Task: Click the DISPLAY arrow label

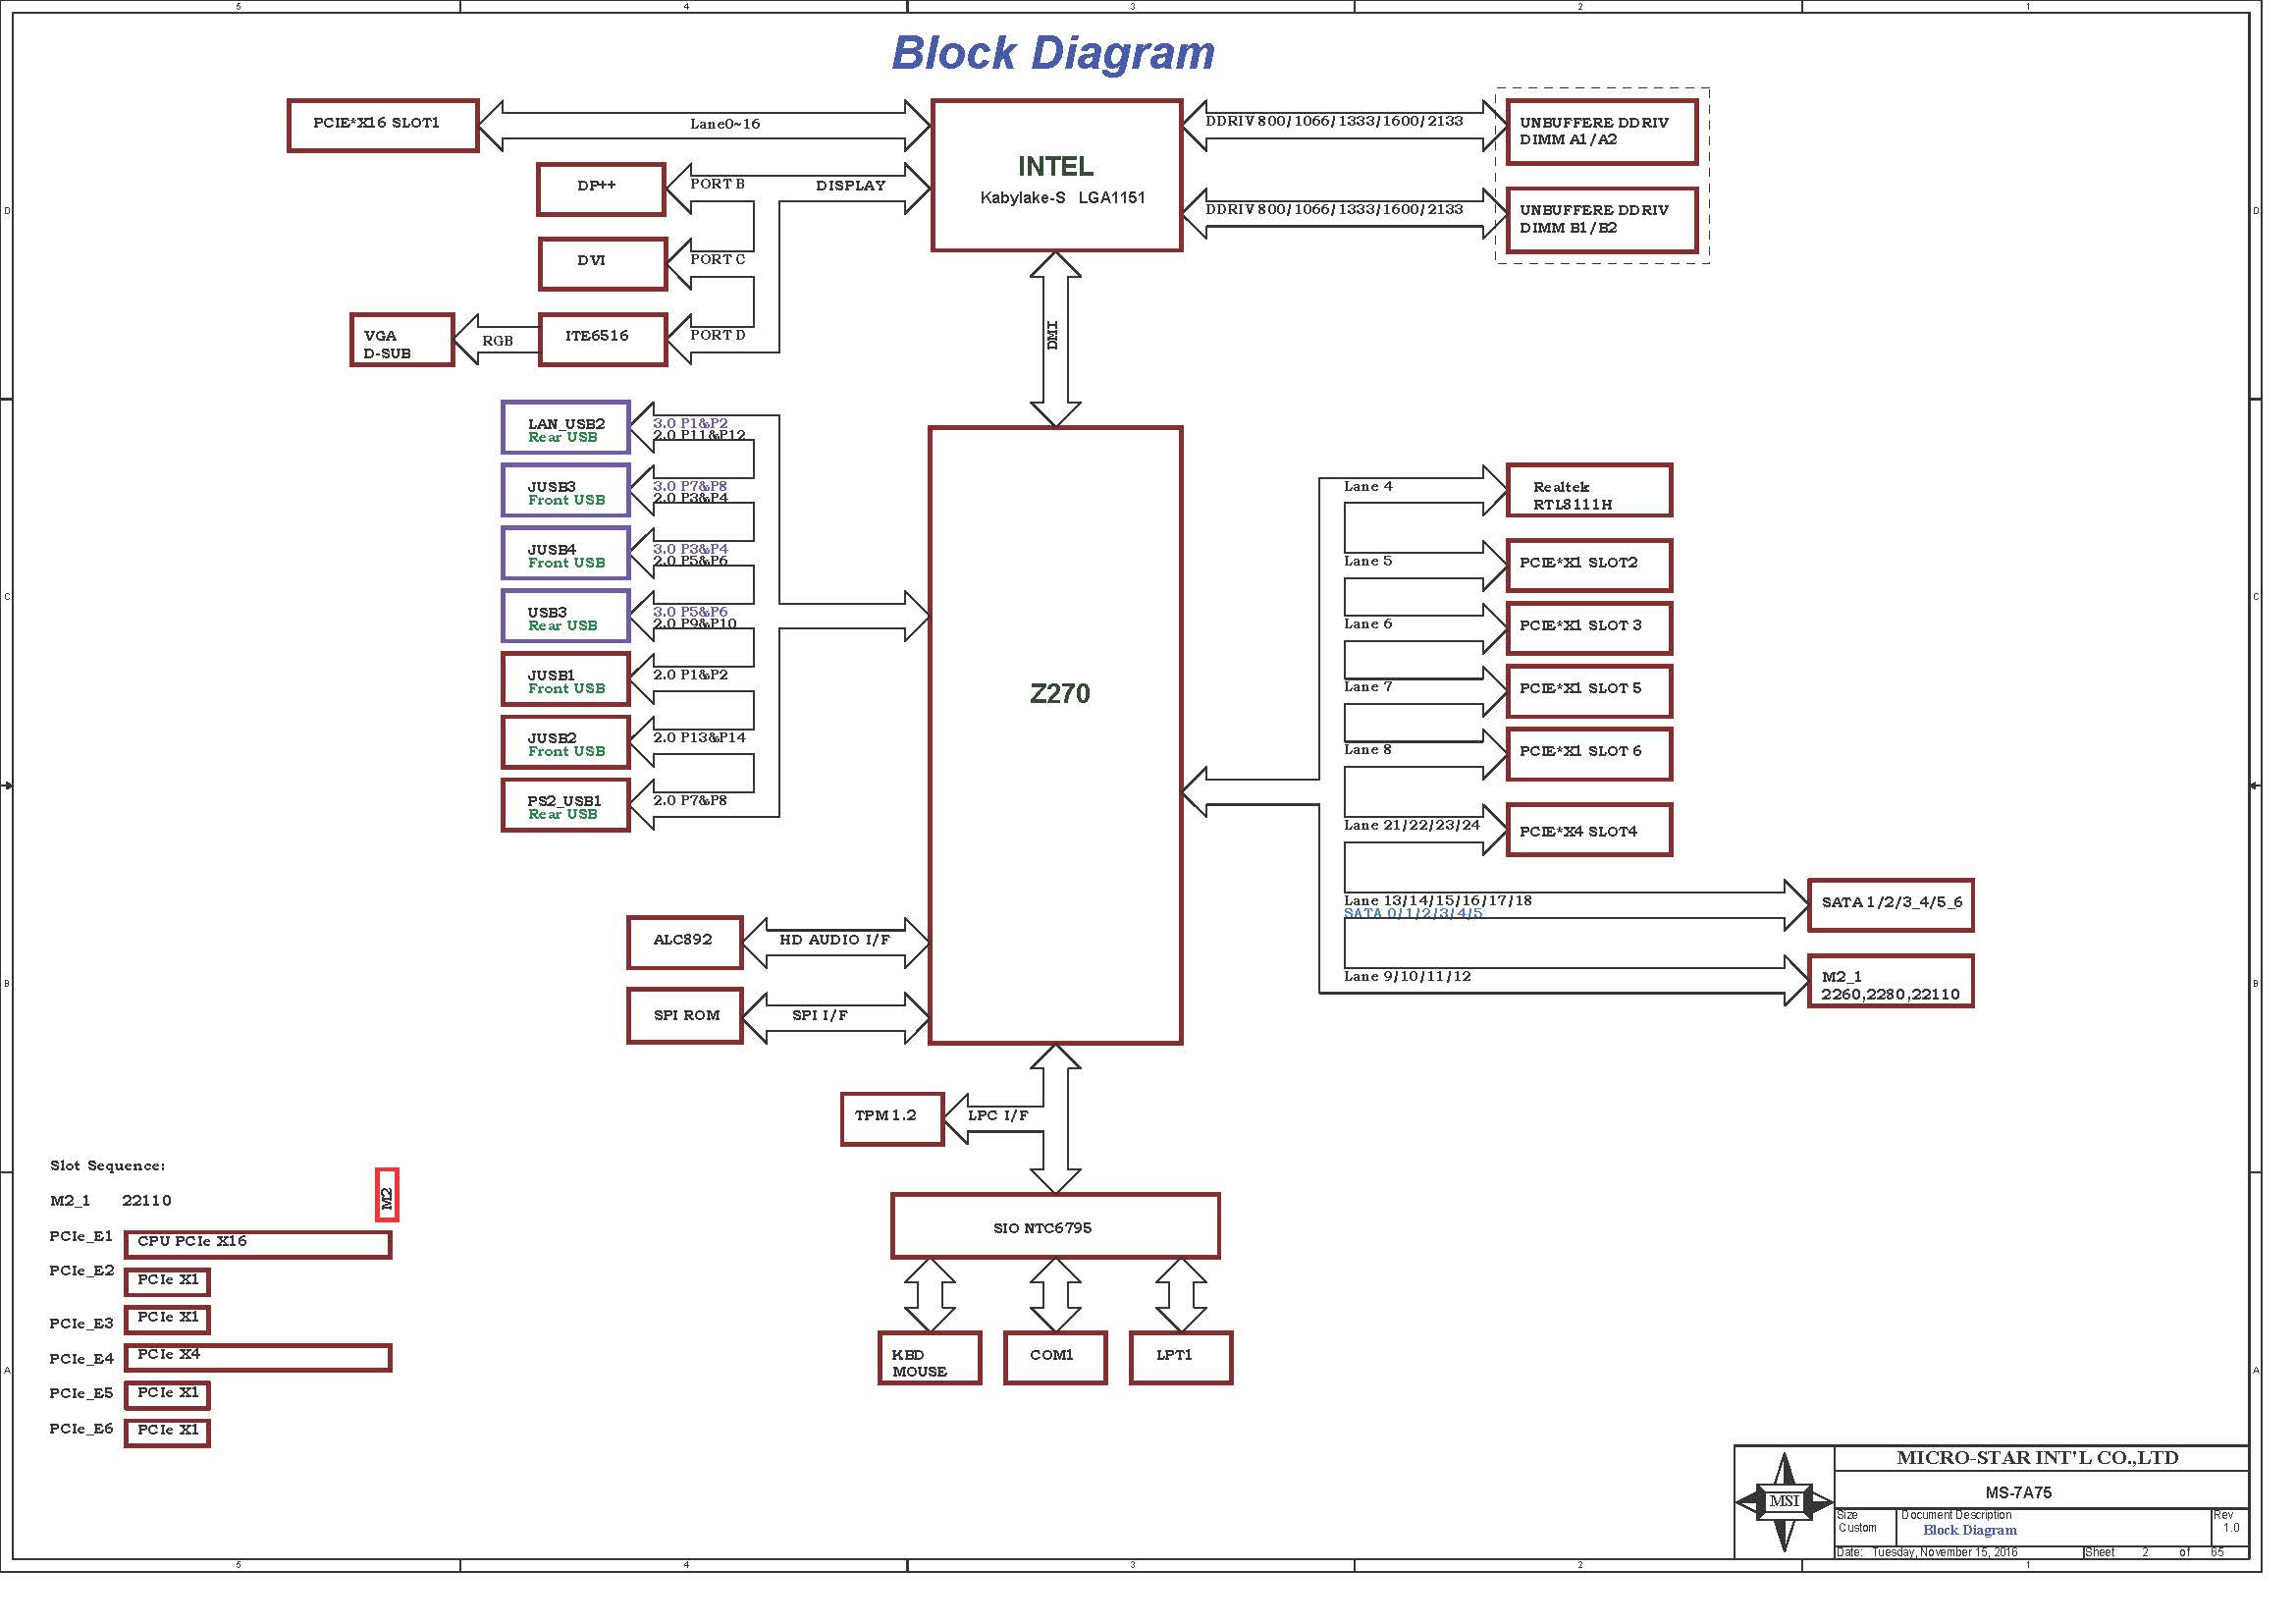Action: pyautogui.click(x=851, y=186)
